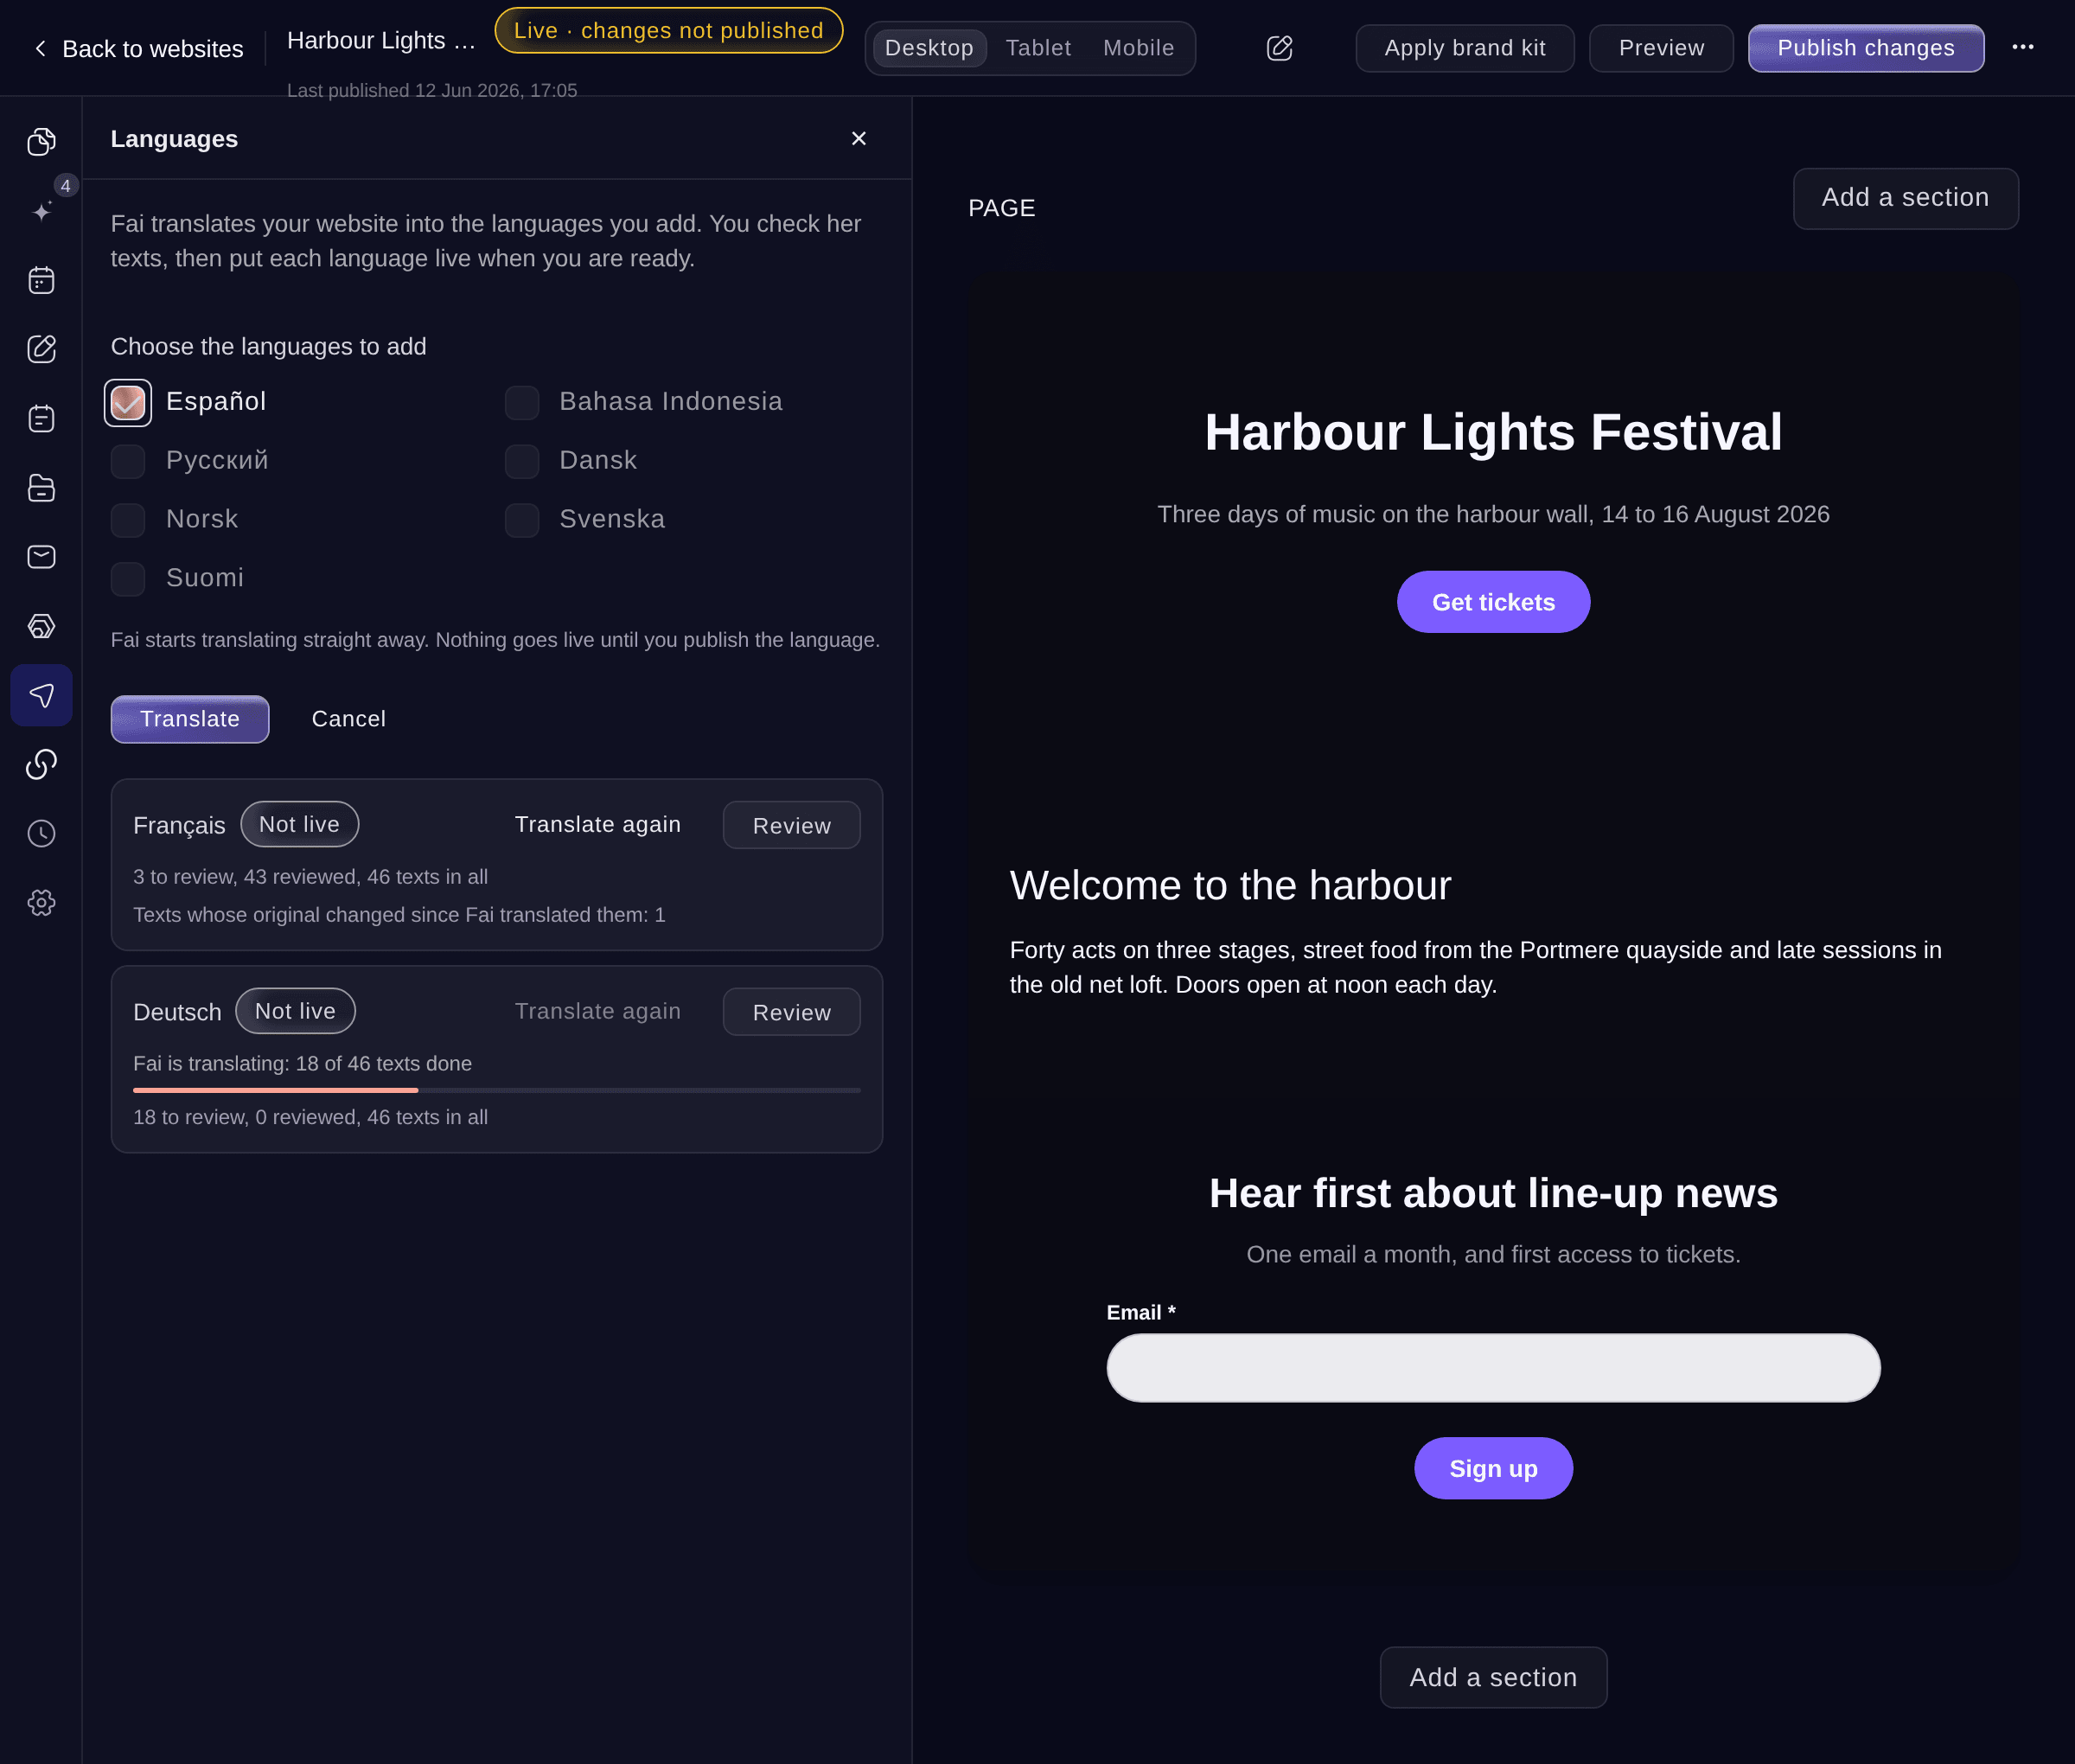Click Review for Deutsch
Viewport: 2075px width, 1764px height.
click(x=791, y=1012)
